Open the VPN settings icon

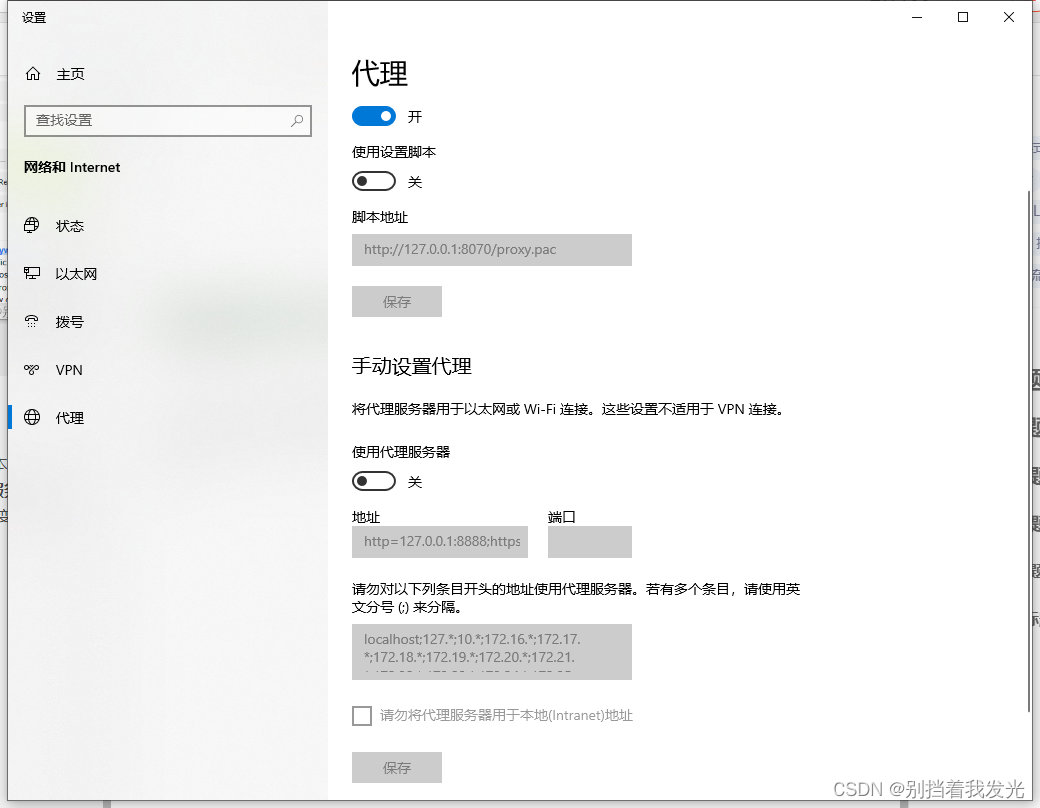point(34,369)
